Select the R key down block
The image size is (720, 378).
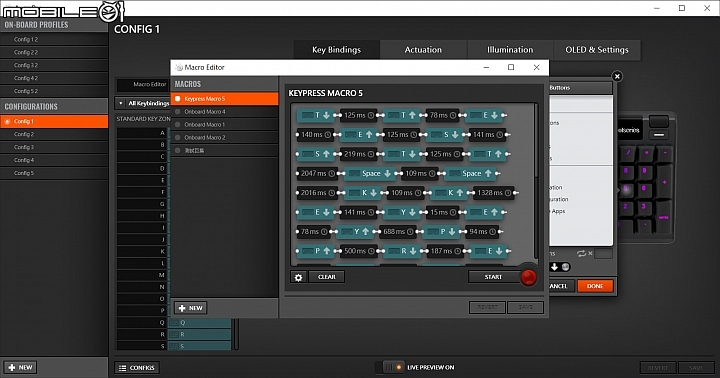(403, 251)
